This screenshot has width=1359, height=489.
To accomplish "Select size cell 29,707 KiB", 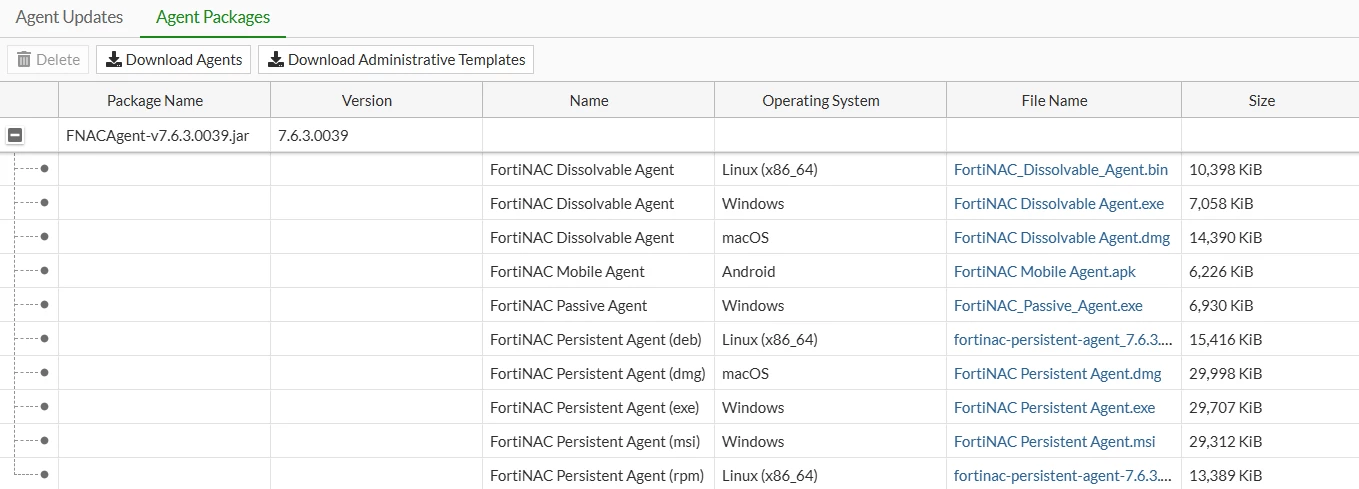I will pyautogui.click(x=1226, y=407).
